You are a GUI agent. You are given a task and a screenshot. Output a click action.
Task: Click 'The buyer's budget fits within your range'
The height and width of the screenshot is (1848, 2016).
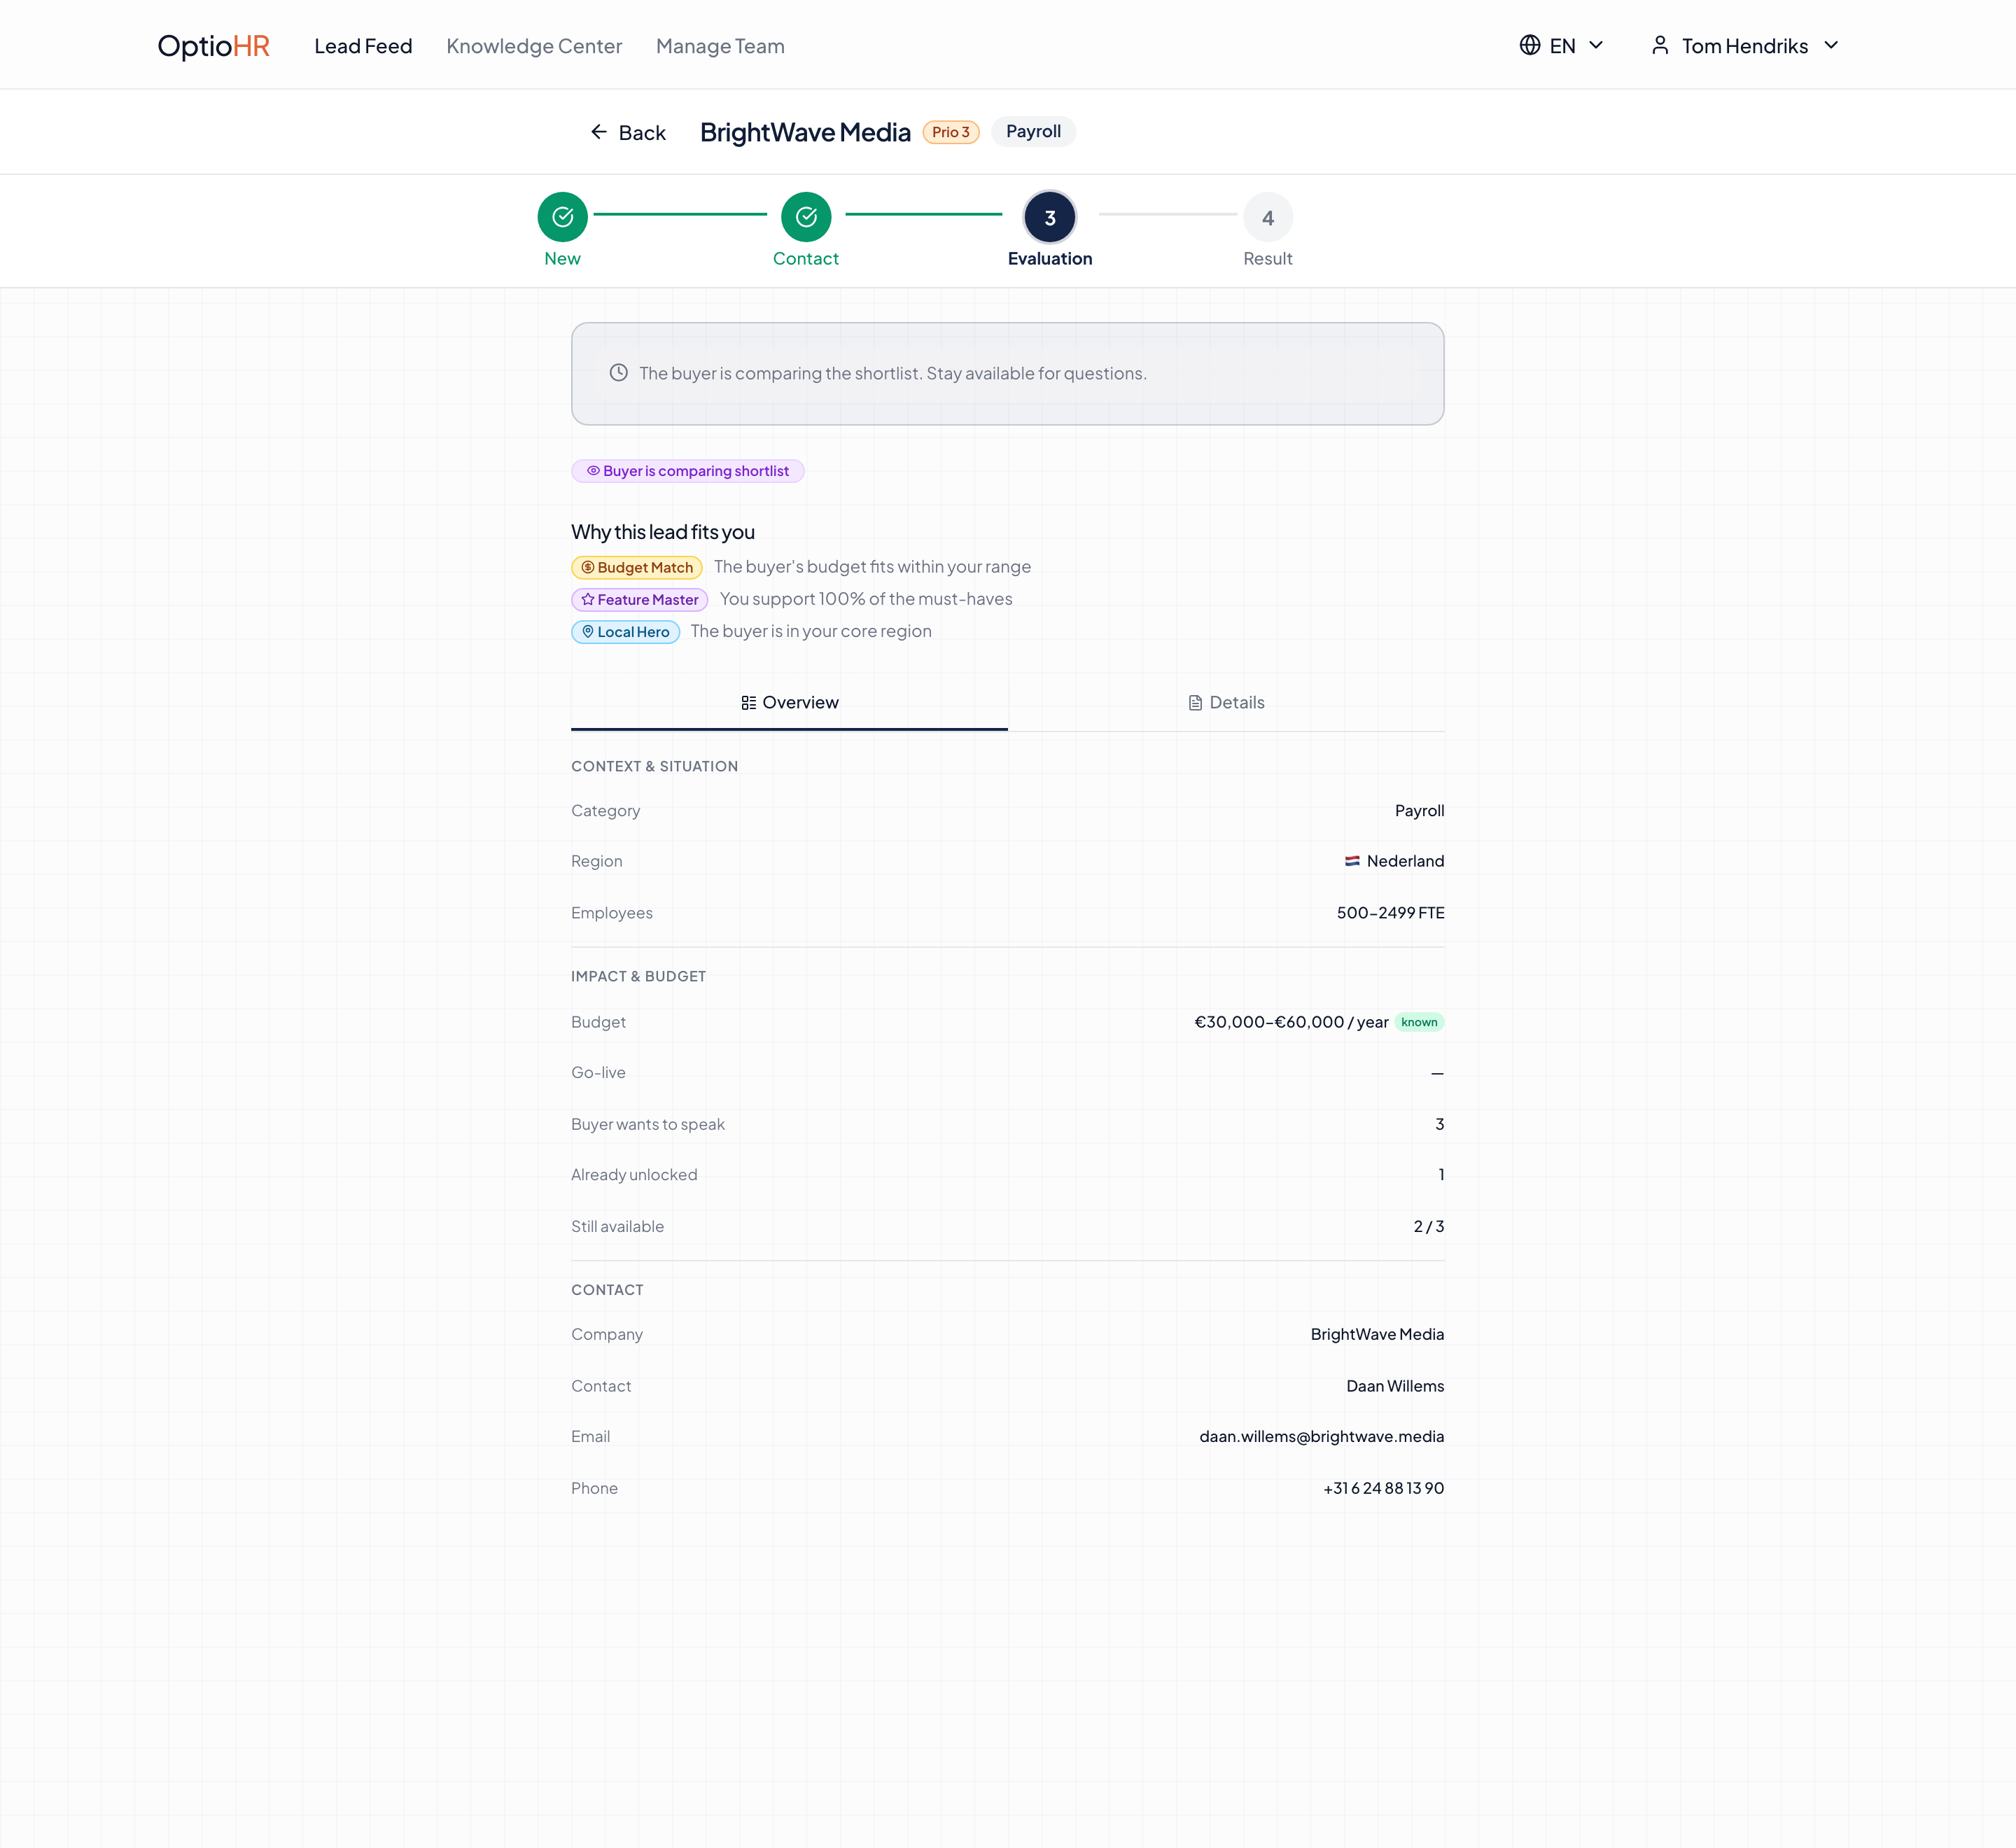coord(872,567)
